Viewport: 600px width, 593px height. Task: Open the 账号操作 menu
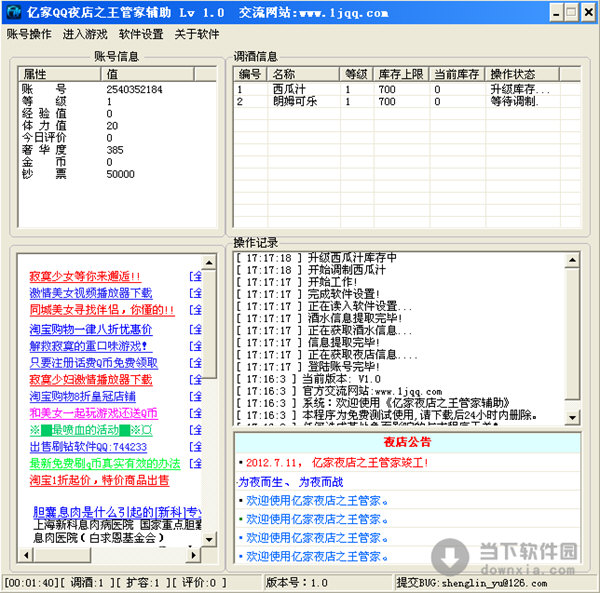[29, 34]
